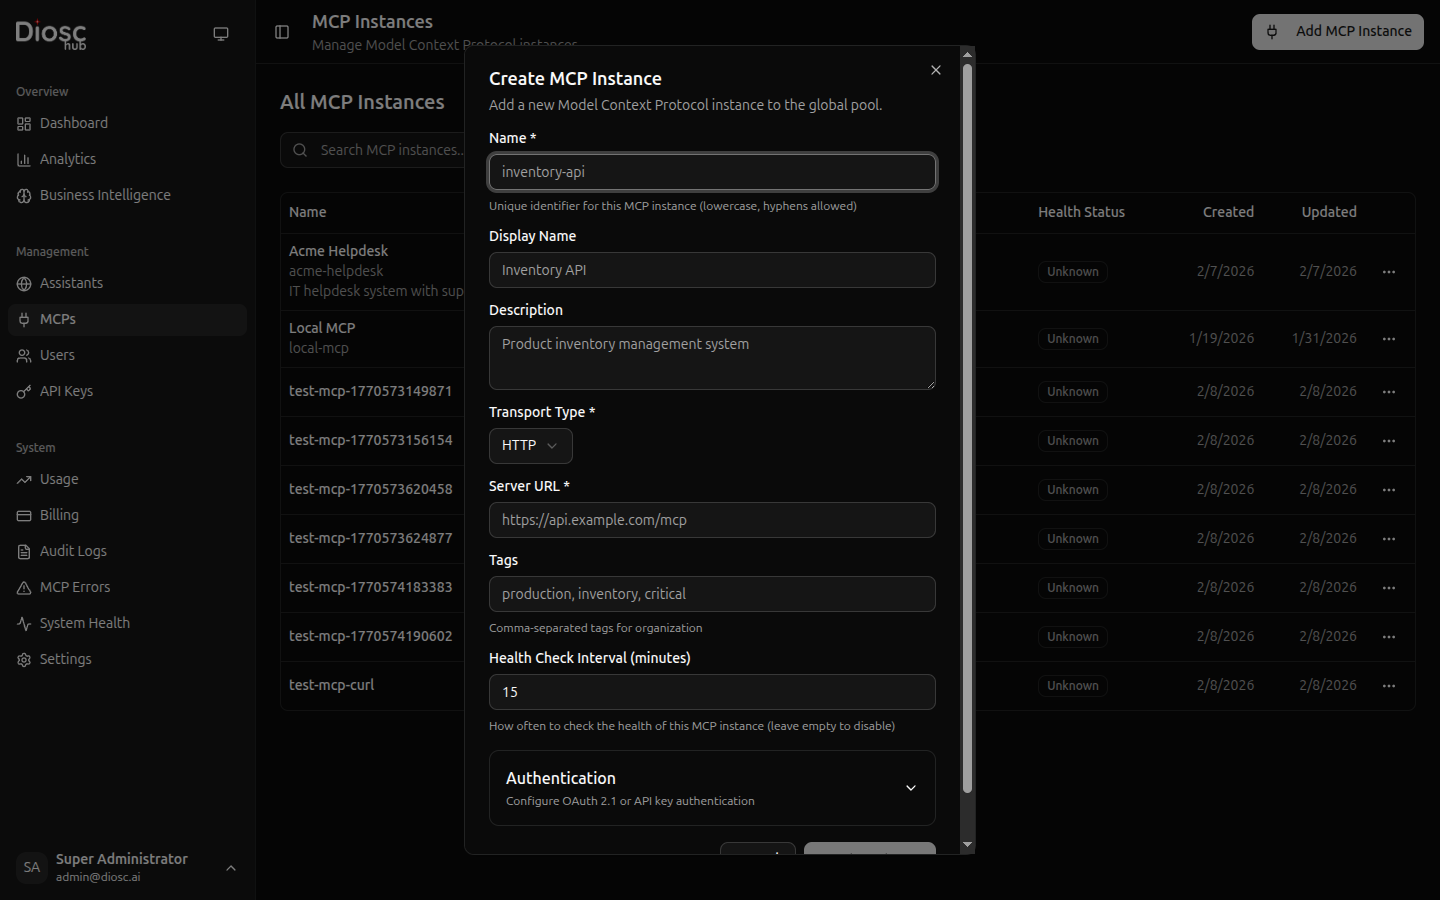The height and width of the screenshot is (900, 1440).
Task: Click the Business Intelligence globe icon
Action: (x=24, y=195)
